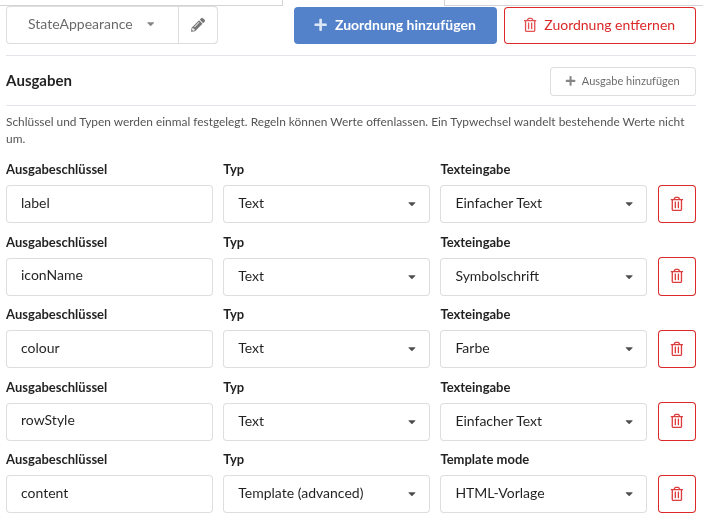
Task: Open Typ dropdown for the colour row
Action: tap(326, 349)
